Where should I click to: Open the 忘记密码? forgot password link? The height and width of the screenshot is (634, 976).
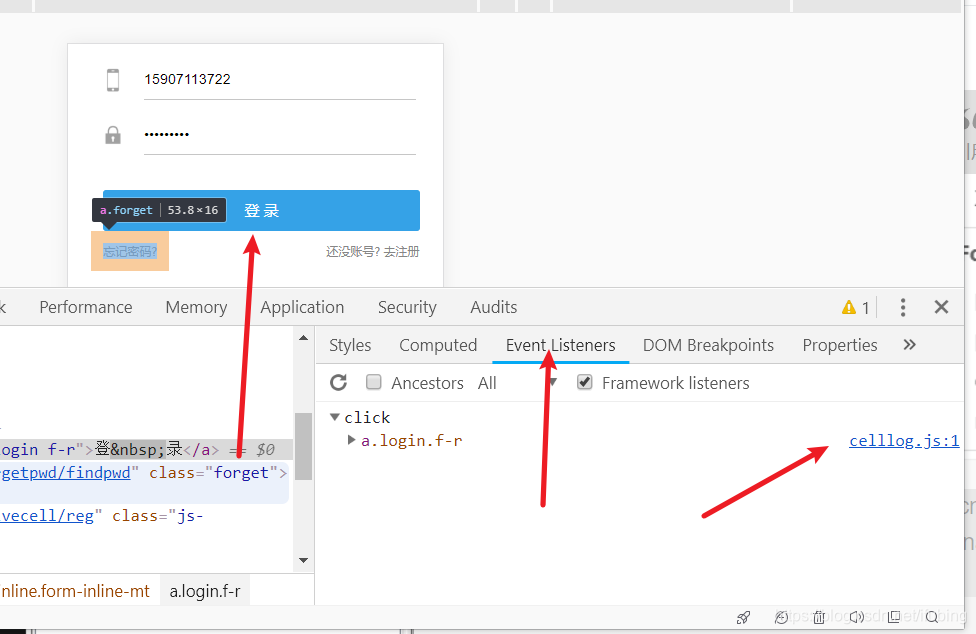pos(130,251)
